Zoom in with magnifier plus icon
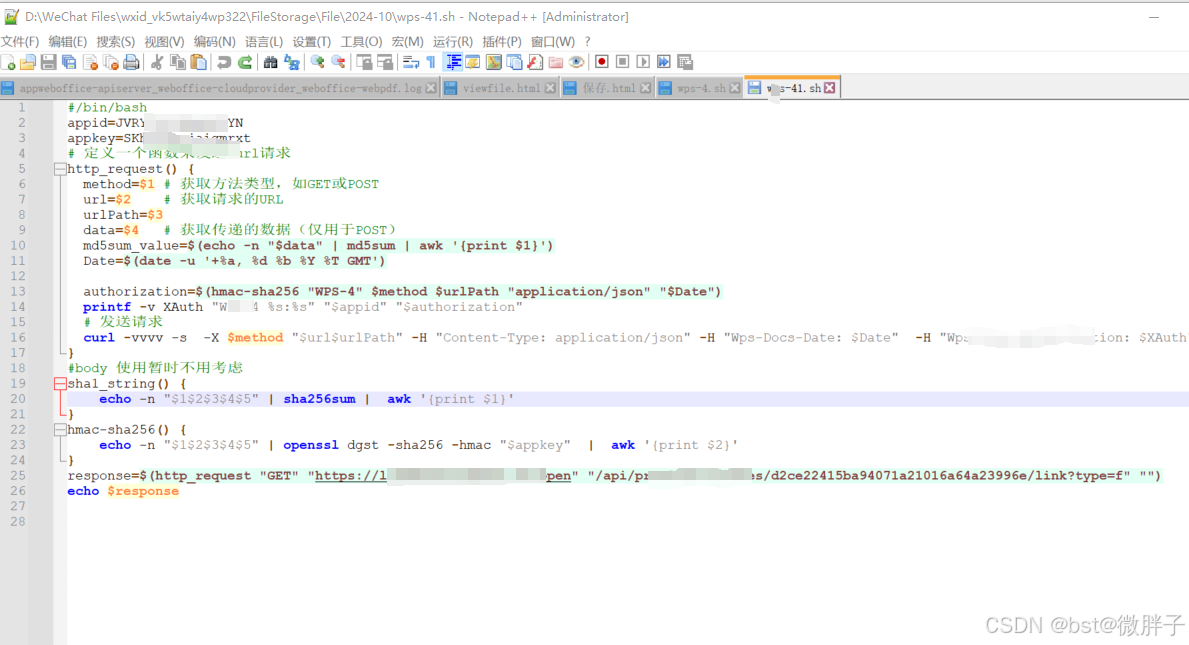This screenshot has height=645, width=1189. click(318, 62)
